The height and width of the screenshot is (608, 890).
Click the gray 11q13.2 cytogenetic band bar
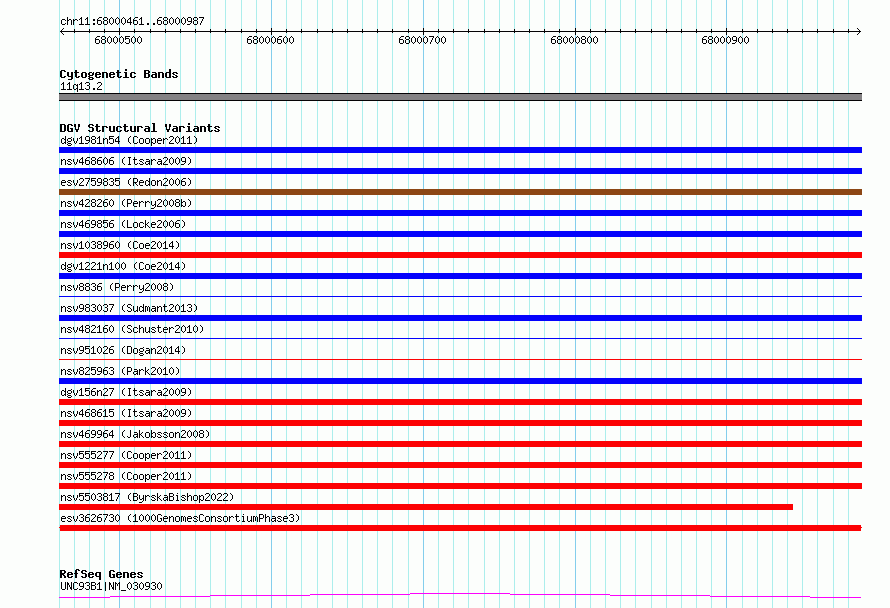[460, 97]
